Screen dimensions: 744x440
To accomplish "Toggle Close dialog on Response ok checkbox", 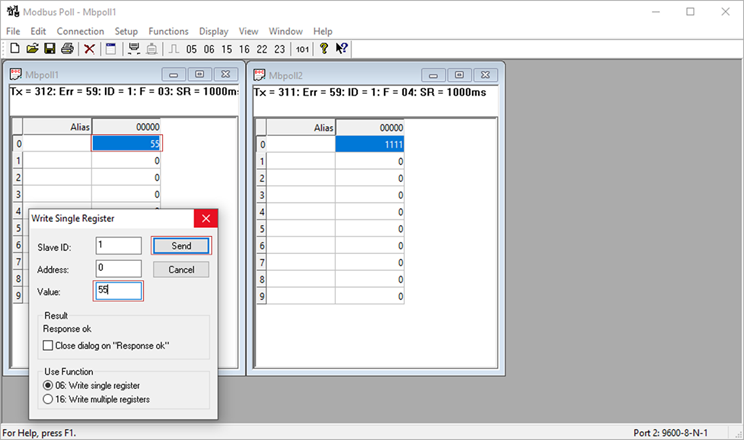I will coord(48,346).
